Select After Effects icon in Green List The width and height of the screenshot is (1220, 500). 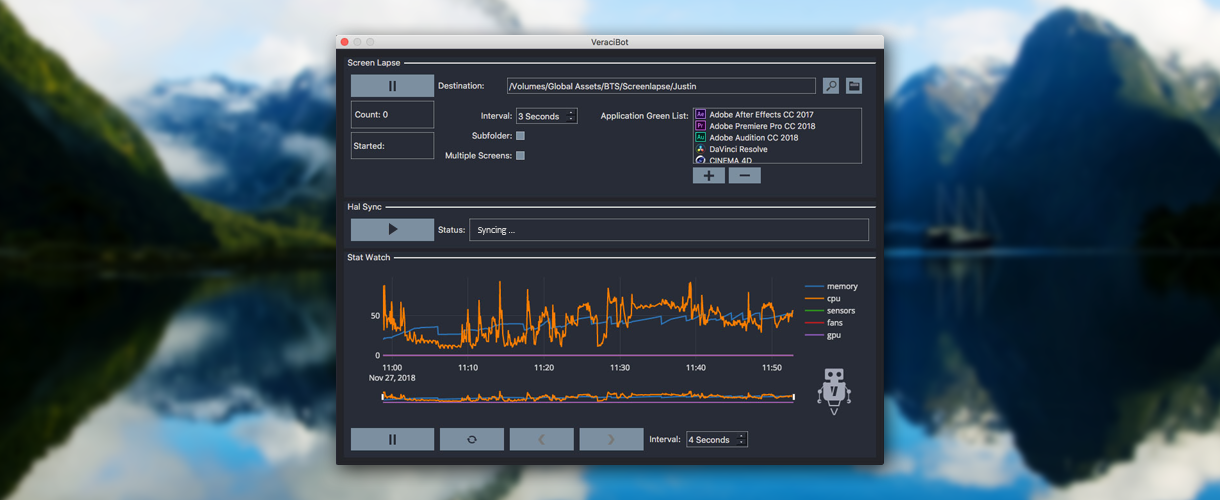701,115
